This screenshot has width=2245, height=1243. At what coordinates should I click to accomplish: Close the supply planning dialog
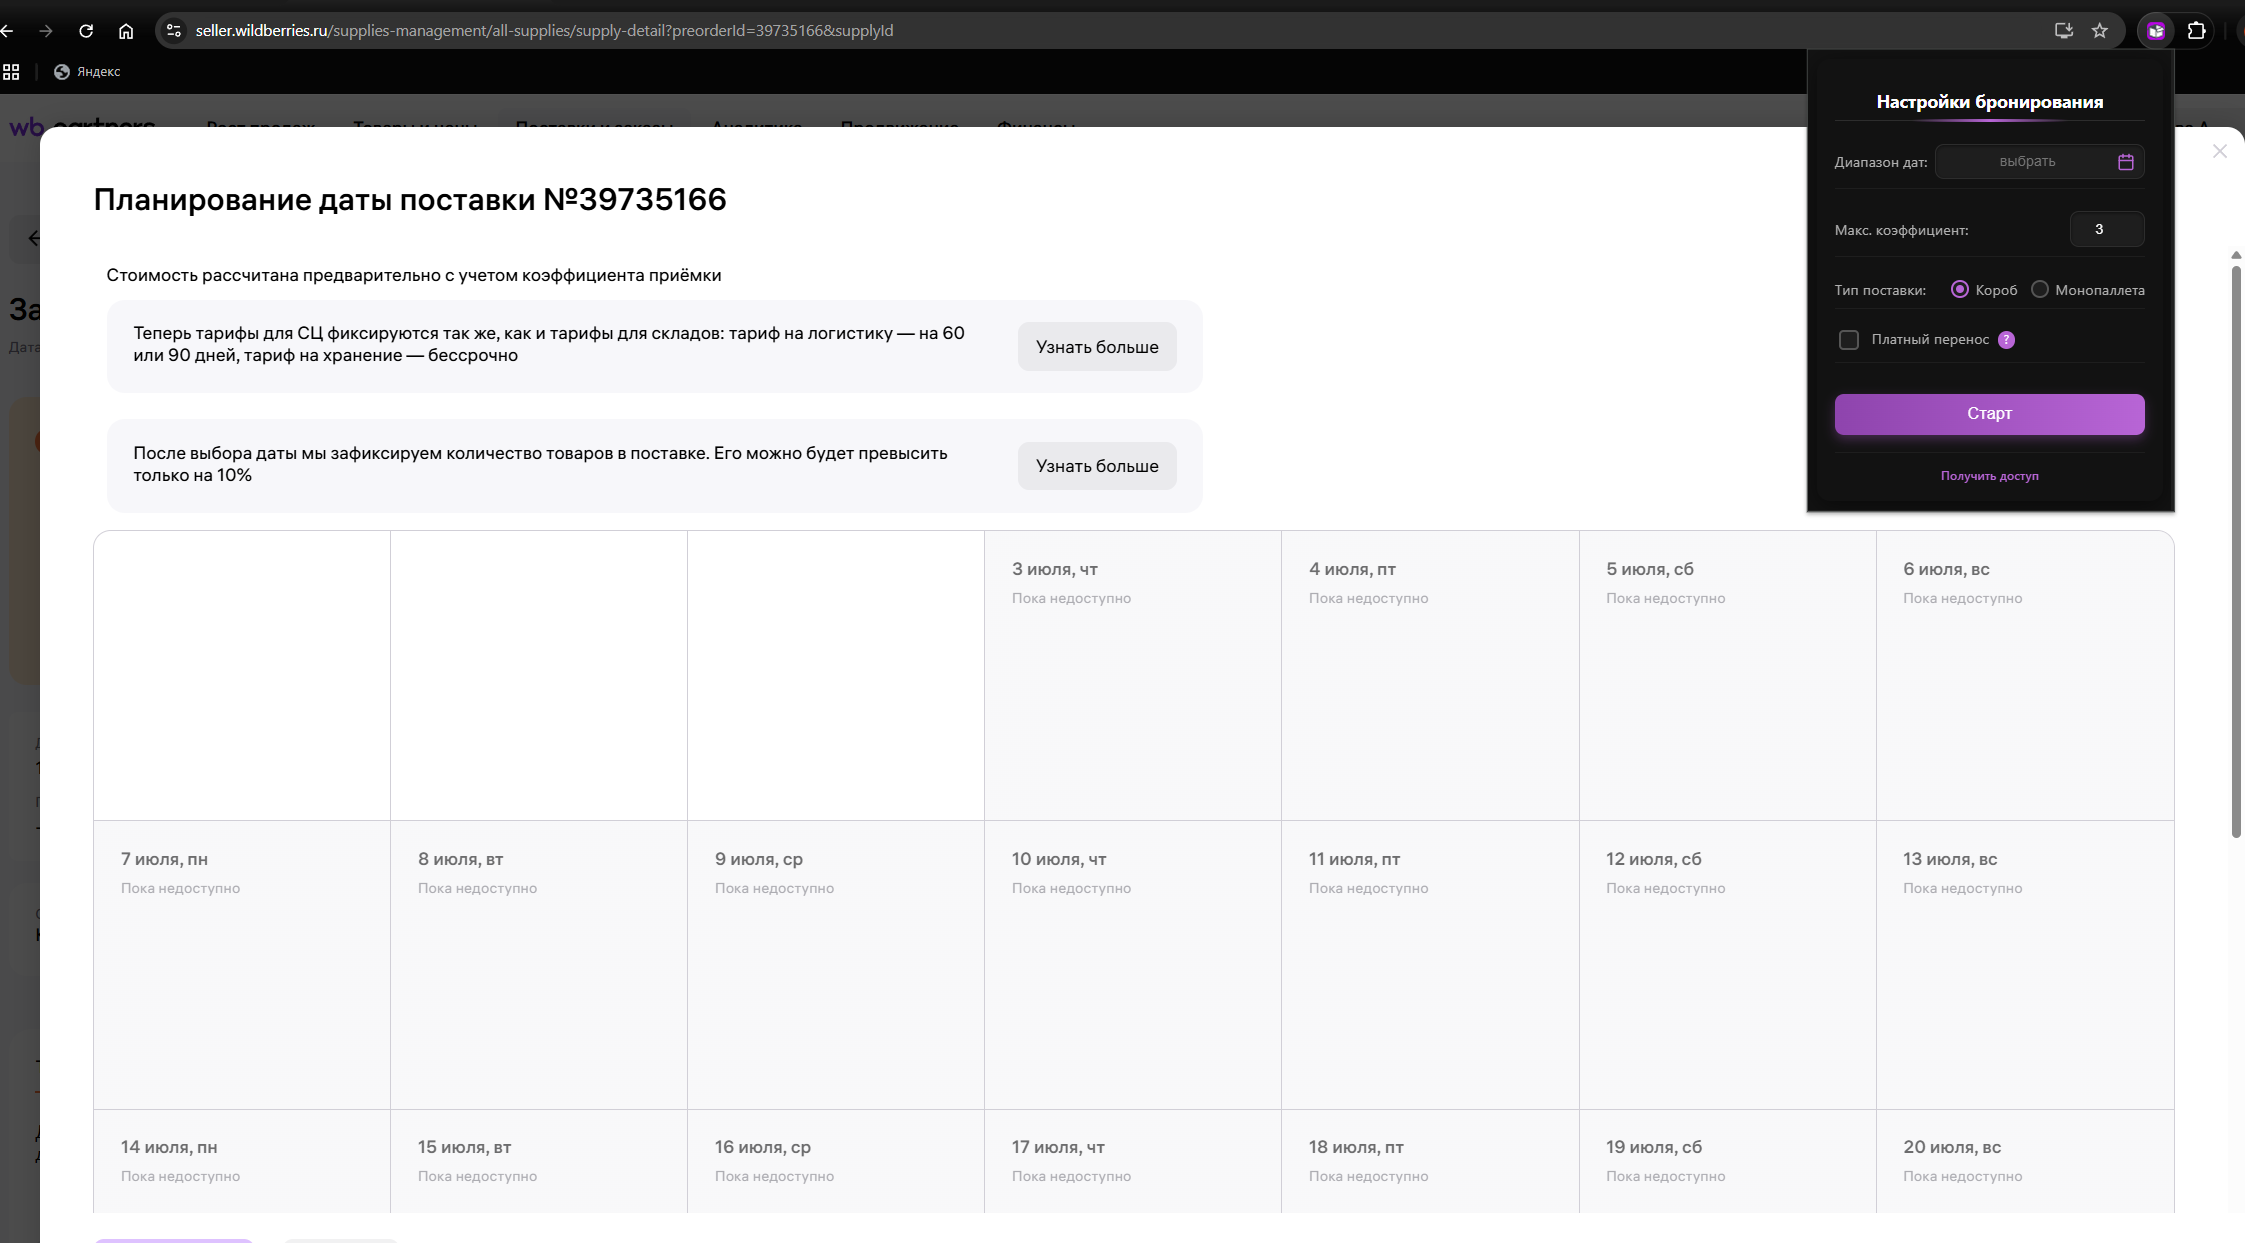[x=2220, y=151]
